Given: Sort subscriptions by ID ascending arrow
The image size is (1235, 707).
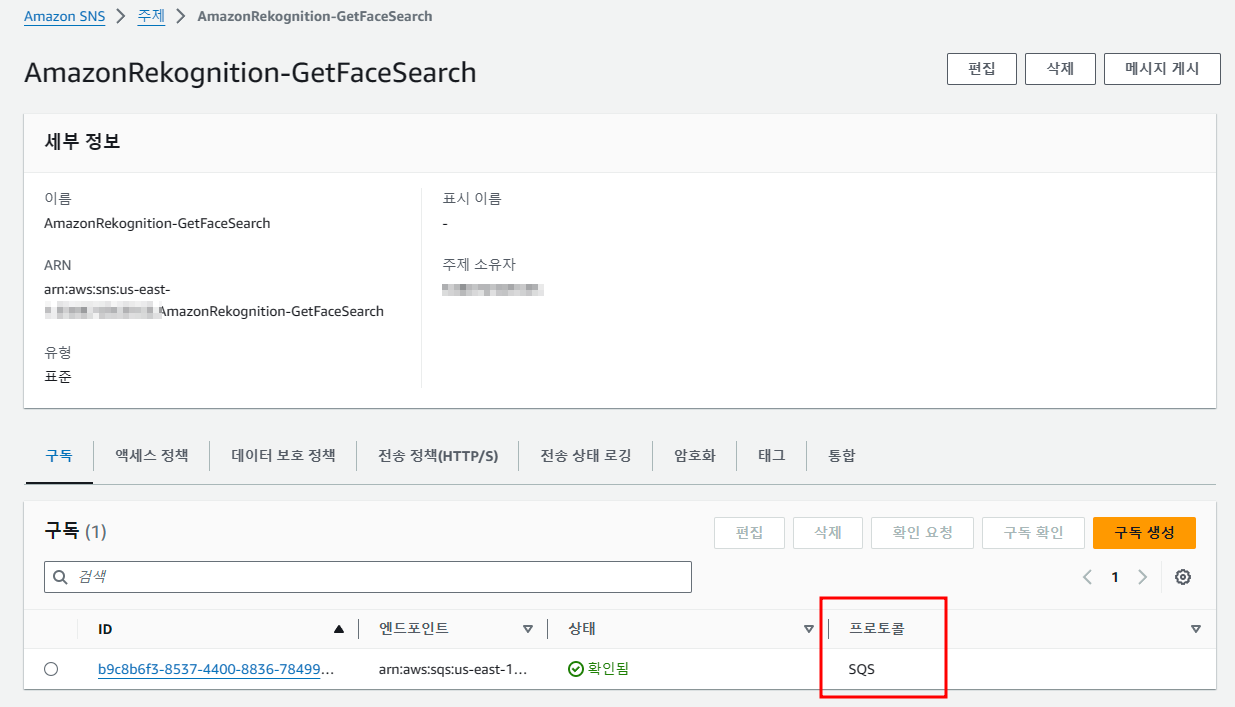Looking at the screenshot, I should (x=339, y=629).
